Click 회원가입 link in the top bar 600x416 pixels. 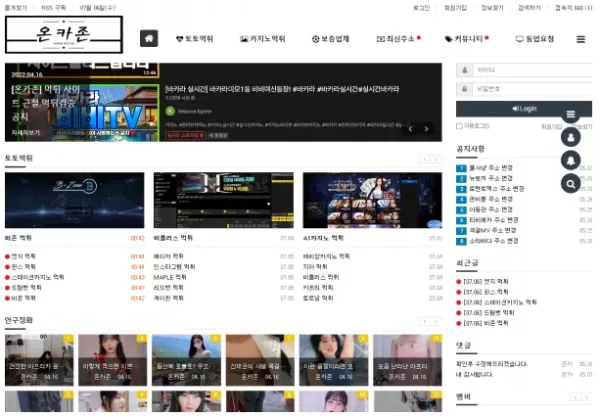pos(455,8)
